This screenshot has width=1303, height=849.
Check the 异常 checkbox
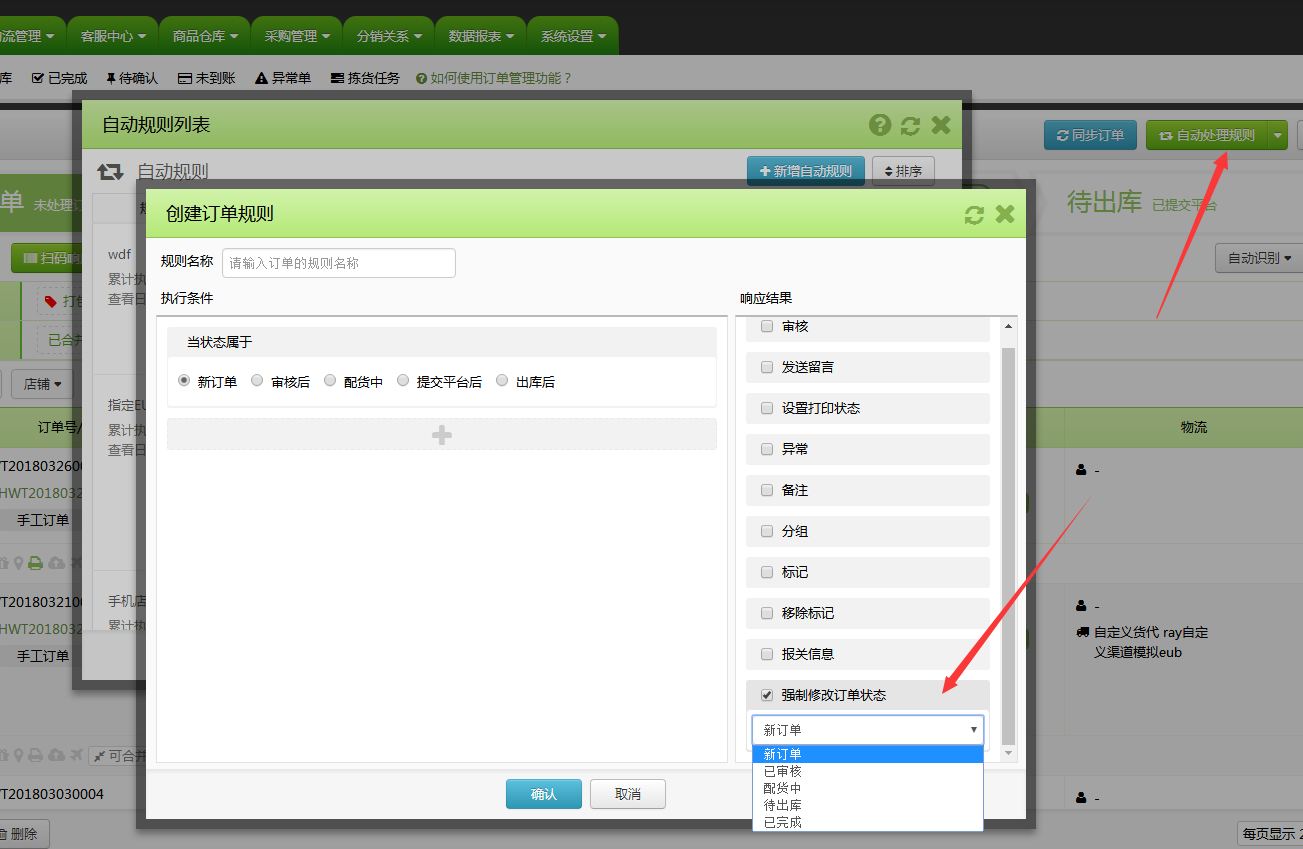coord(767,449)
